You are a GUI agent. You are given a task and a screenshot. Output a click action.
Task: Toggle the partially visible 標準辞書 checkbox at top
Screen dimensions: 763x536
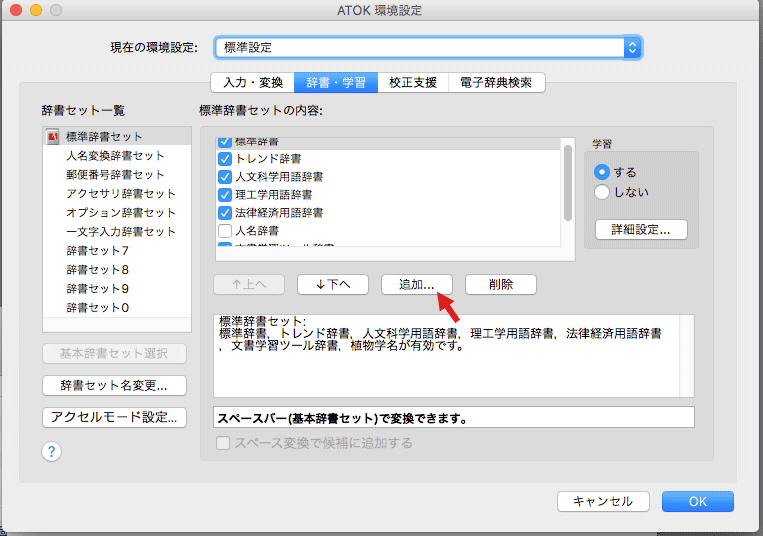pos(225,142)
